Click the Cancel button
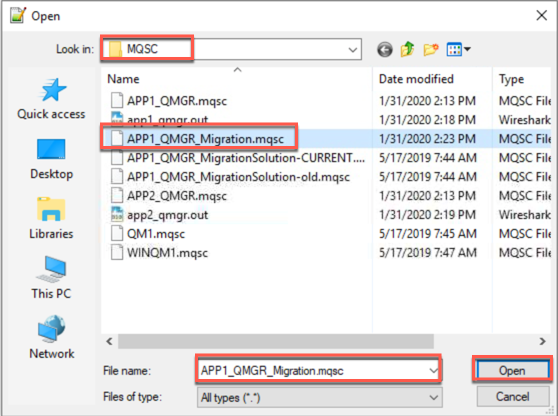The height and width of the screenshot is (416, 558). 512,396
